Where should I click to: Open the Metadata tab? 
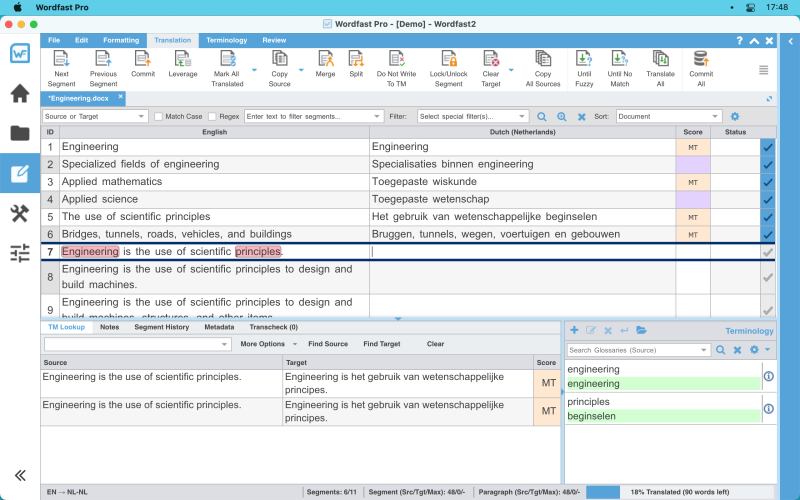click(x=219, y=327)
